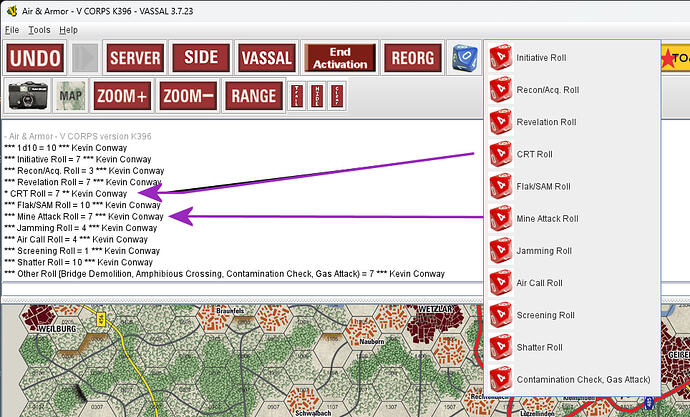Toggle the MAP overview window

pyautogui.click(x=70, y=95)
